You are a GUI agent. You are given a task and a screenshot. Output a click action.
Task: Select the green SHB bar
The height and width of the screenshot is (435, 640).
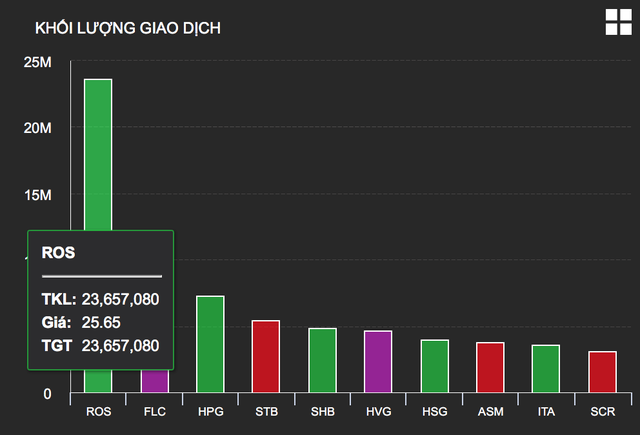pyautogui.click(x=322, y=360)
